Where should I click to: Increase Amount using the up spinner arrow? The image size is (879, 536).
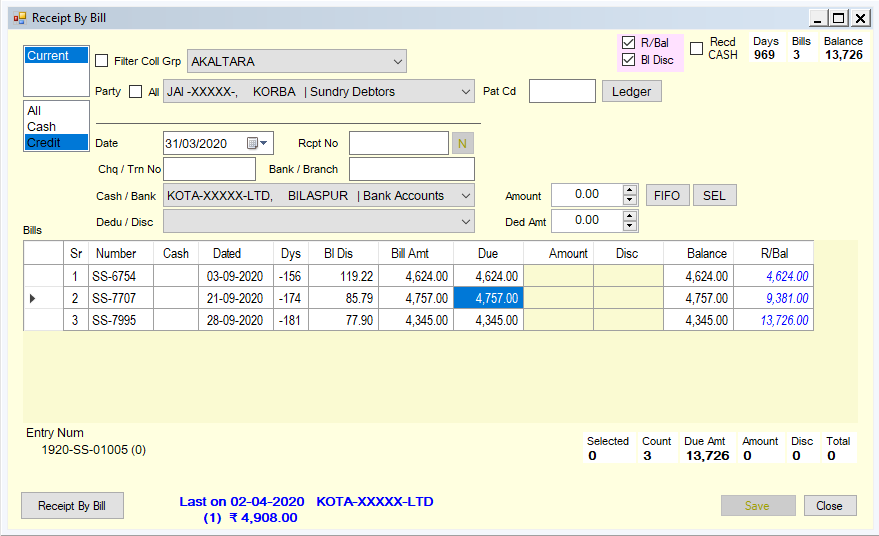(630, 190)
